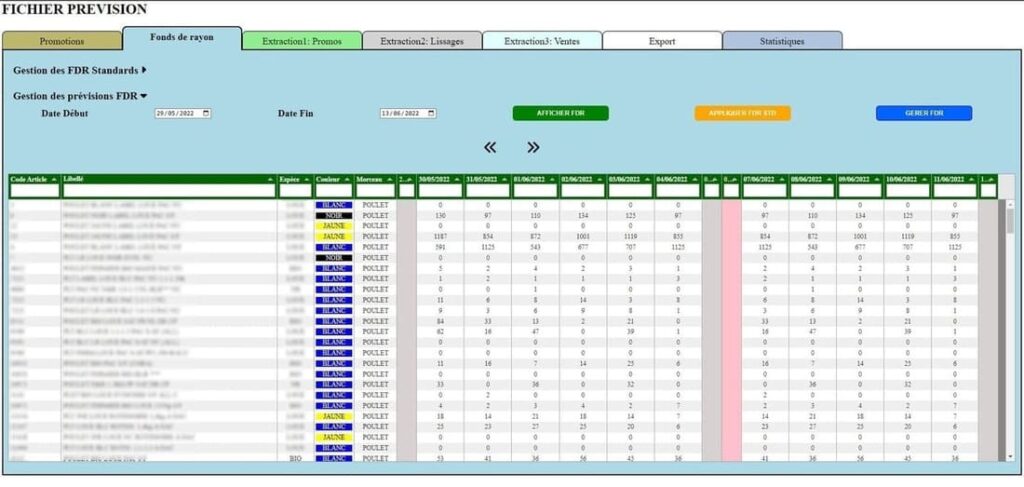The image size is (1024, 487).
Task: Focus the 07/06/2022 column filter box
Action: pos(765,191)
